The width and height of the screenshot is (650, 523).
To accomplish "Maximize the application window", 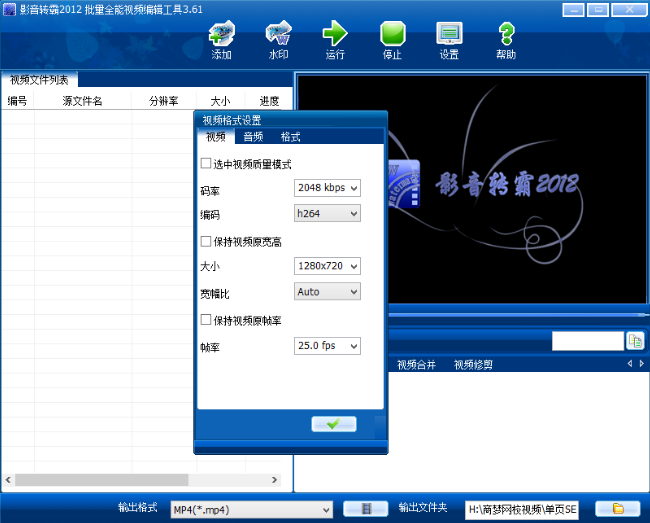I will 598,10.
